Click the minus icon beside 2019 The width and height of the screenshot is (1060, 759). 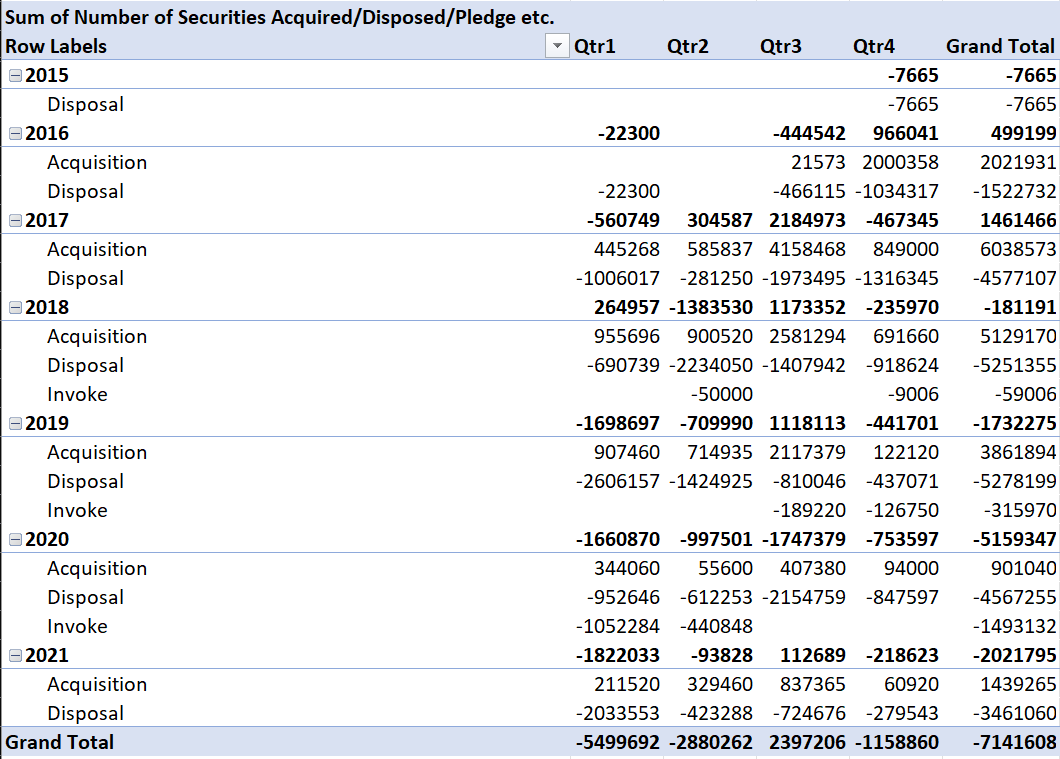pos(15,423)
